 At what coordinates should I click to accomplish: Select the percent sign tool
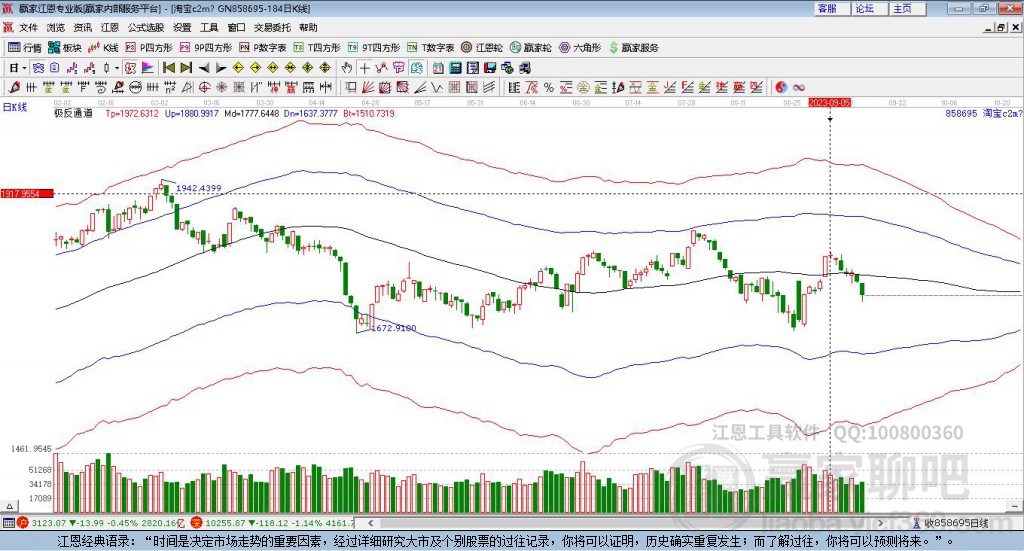[549, 87]
